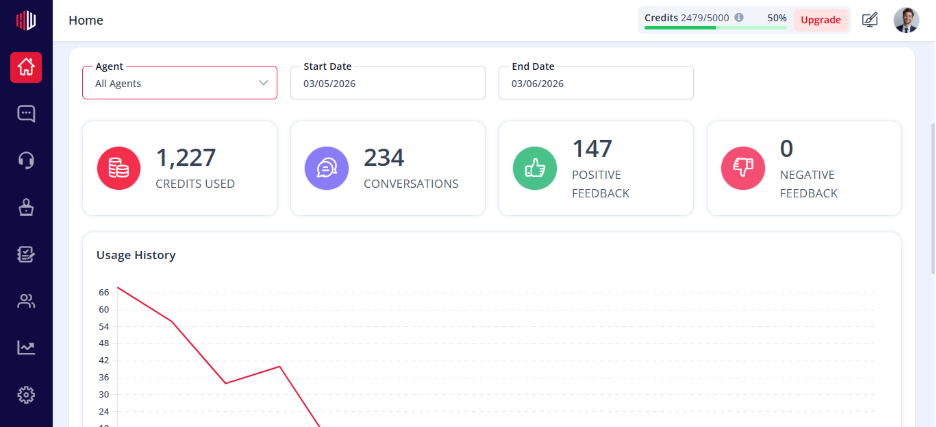Click the Usage History heading
This screenshot has width=936, height=427.
tap(136, 255)
